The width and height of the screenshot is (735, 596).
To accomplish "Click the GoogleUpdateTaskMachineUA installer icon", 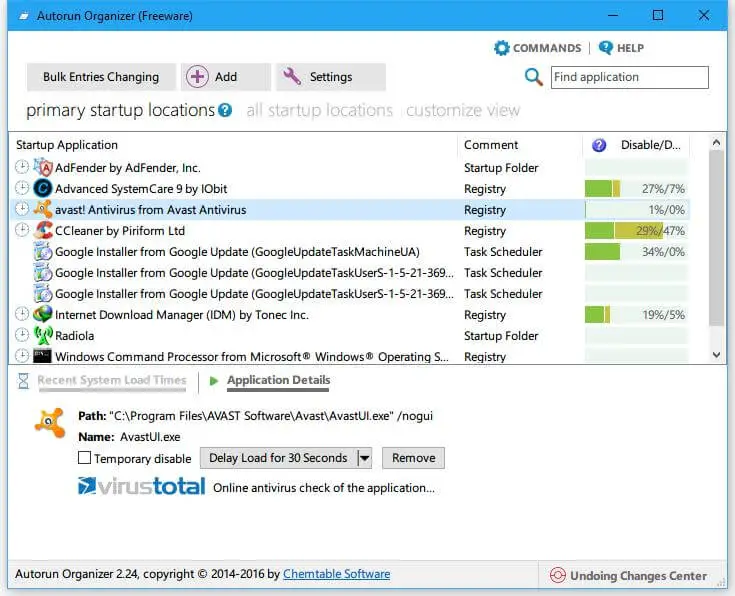I will (x=43, y=251).
